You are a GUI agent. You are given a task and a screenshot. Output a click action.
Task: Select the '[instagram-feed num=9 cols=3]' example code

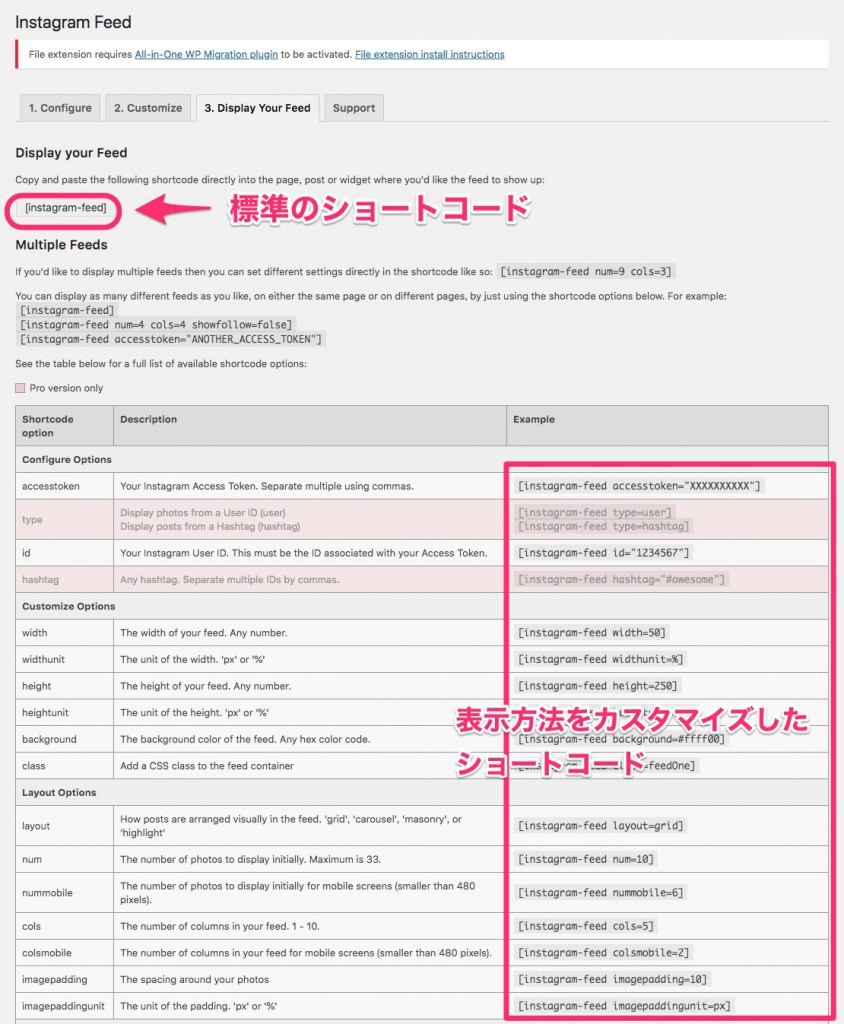(x=586, y=271)
